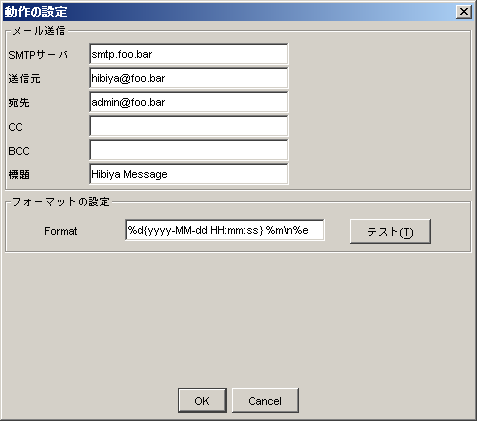Screen dimensions: 477x421
Task: Click the CC label text
Action: (x=15, y=127)
